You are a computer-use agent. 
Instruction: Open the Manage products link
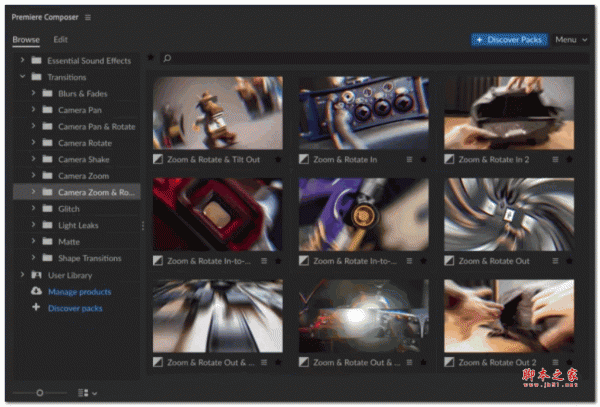(80, 292)
